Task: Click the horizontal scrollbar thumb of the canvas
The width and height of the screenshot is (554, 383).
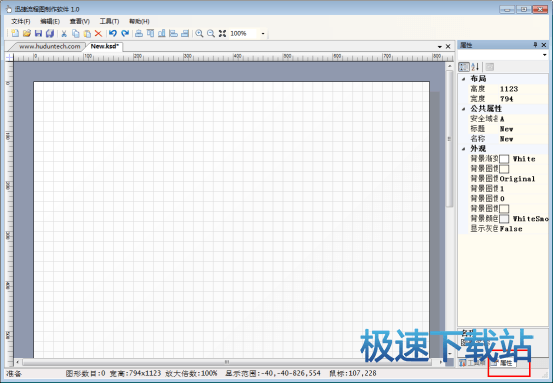Action: tap(227, 362)
